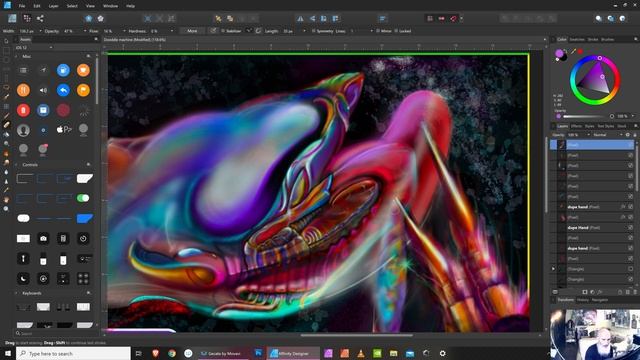Viewport: 640px width, 360px height.
Task: Select the speaker volume asset
Action: (x=43, y=90)
